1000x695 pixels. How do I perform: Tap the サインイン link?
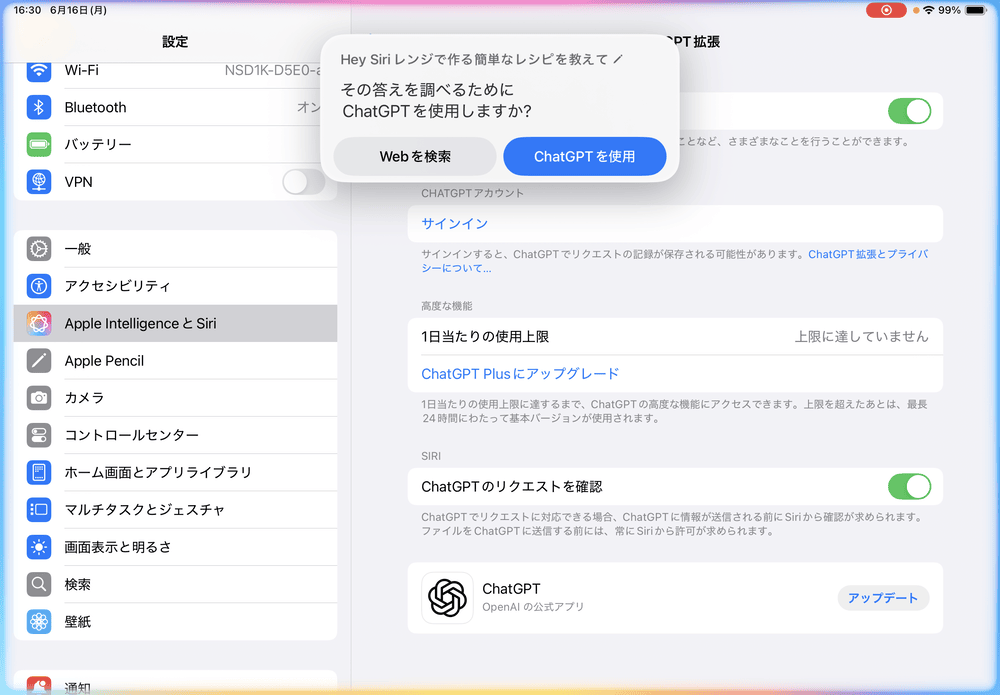pos(455,224)
